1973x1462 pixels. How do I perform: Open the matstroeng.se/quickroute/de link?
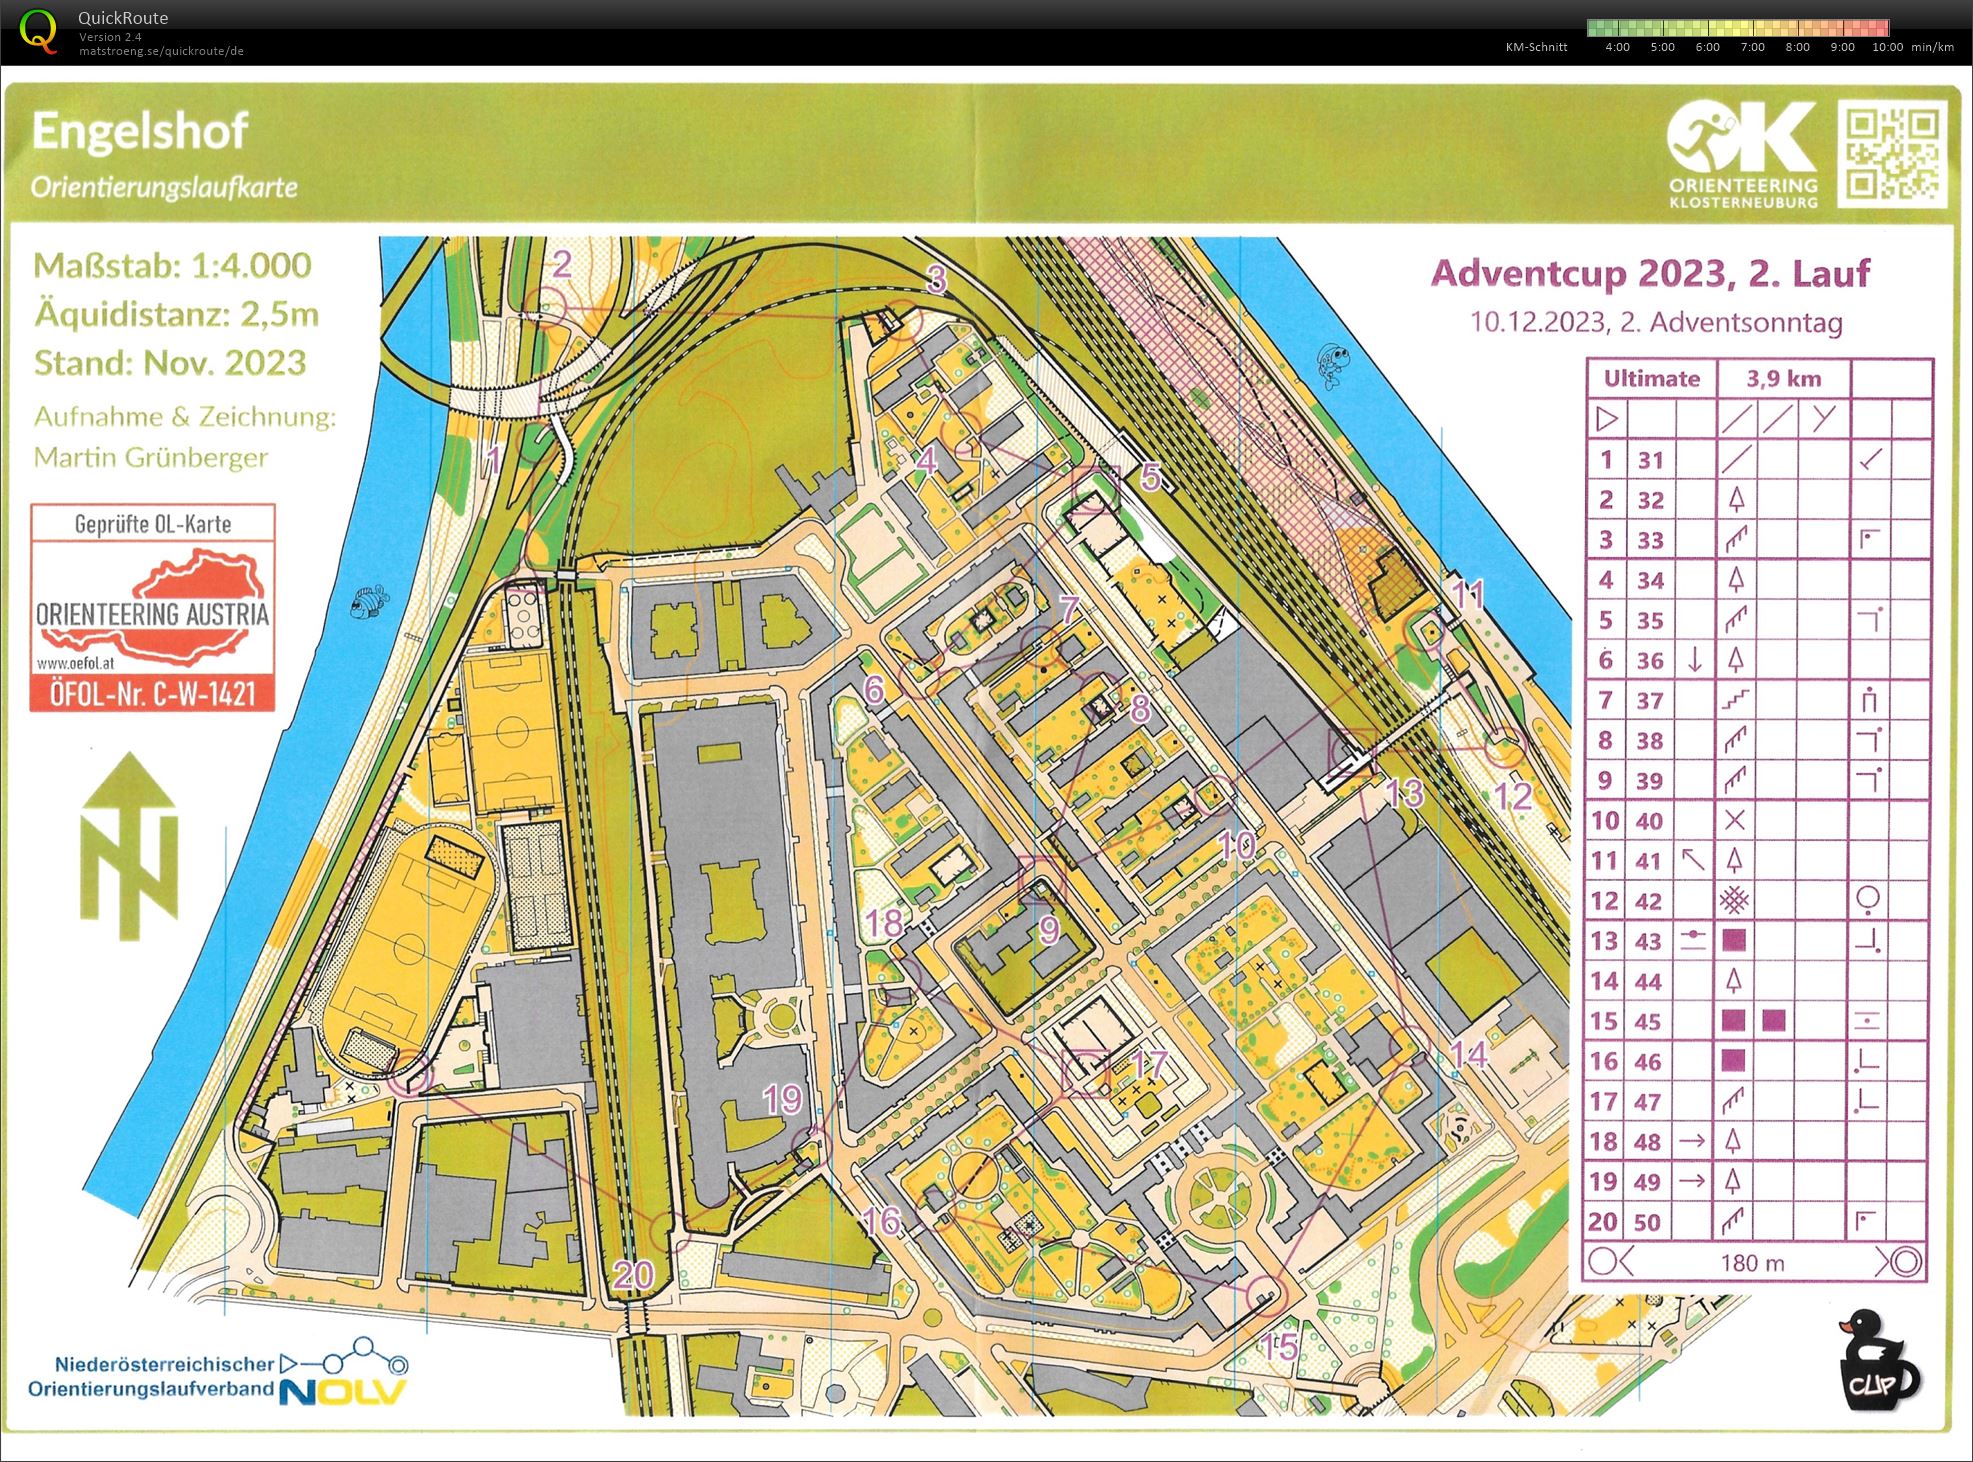161,51
